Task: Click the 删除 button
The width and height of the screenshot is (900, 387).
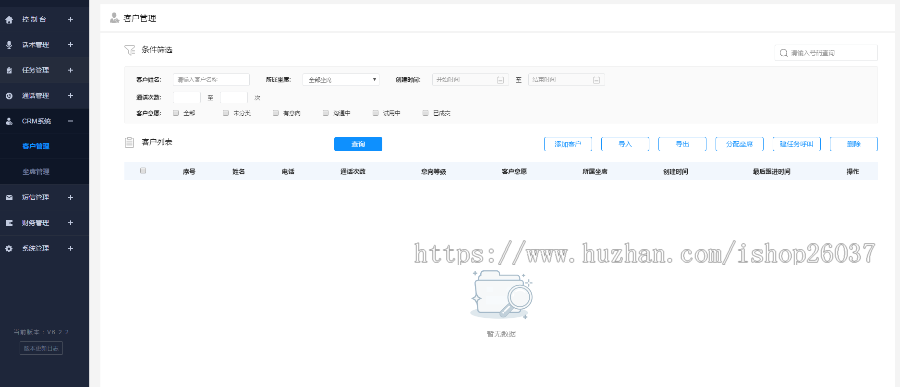Action: 854,144
